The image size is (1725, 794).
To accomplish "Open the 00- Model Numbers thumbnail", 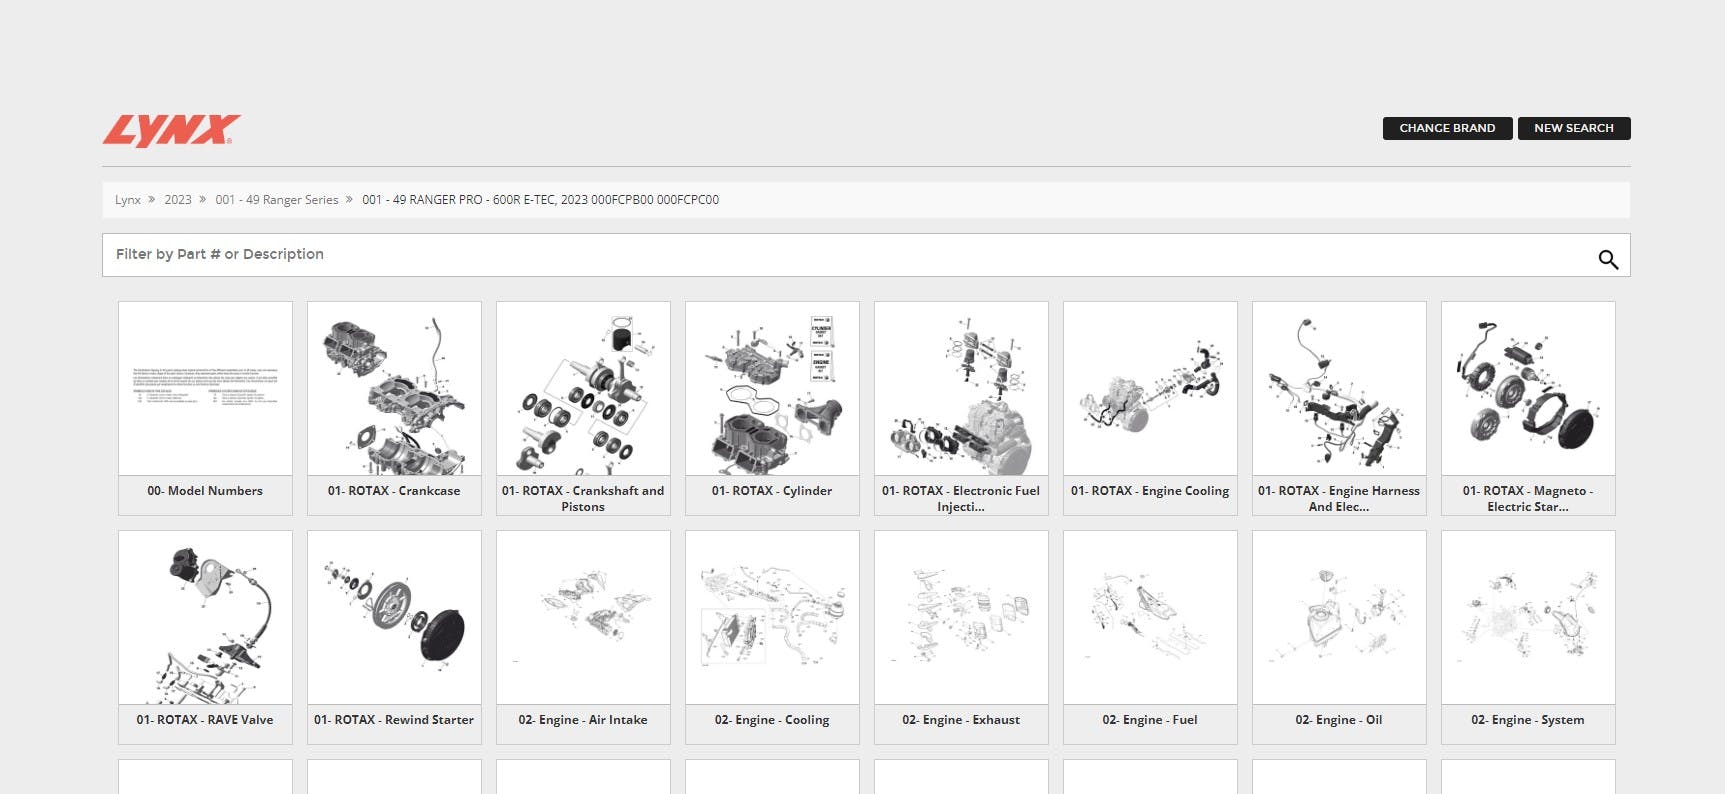I will tap(205, 389).
